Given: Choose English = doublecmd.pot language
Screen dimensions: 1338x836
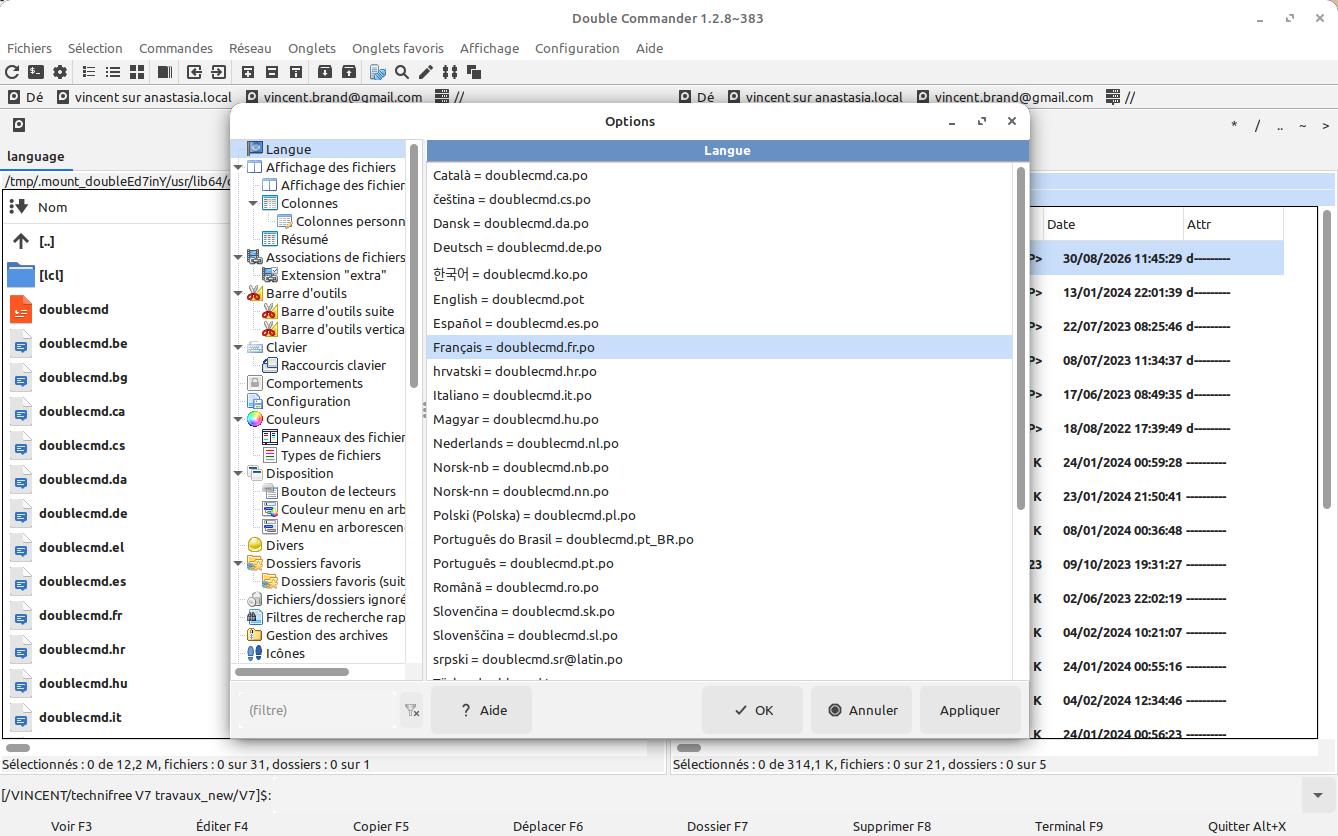Looking at the screenshot, I should pyautogui.click(x=720, y=300).
